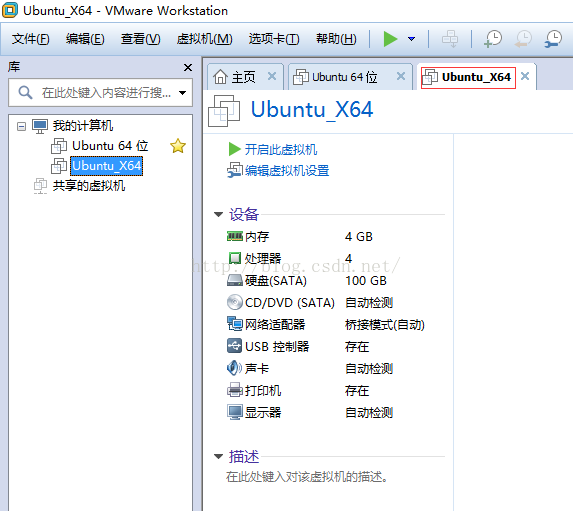This screenshot has width=573, height=511.
Task: Click the USB 控制器 label
Action: (x=277, y=347)
